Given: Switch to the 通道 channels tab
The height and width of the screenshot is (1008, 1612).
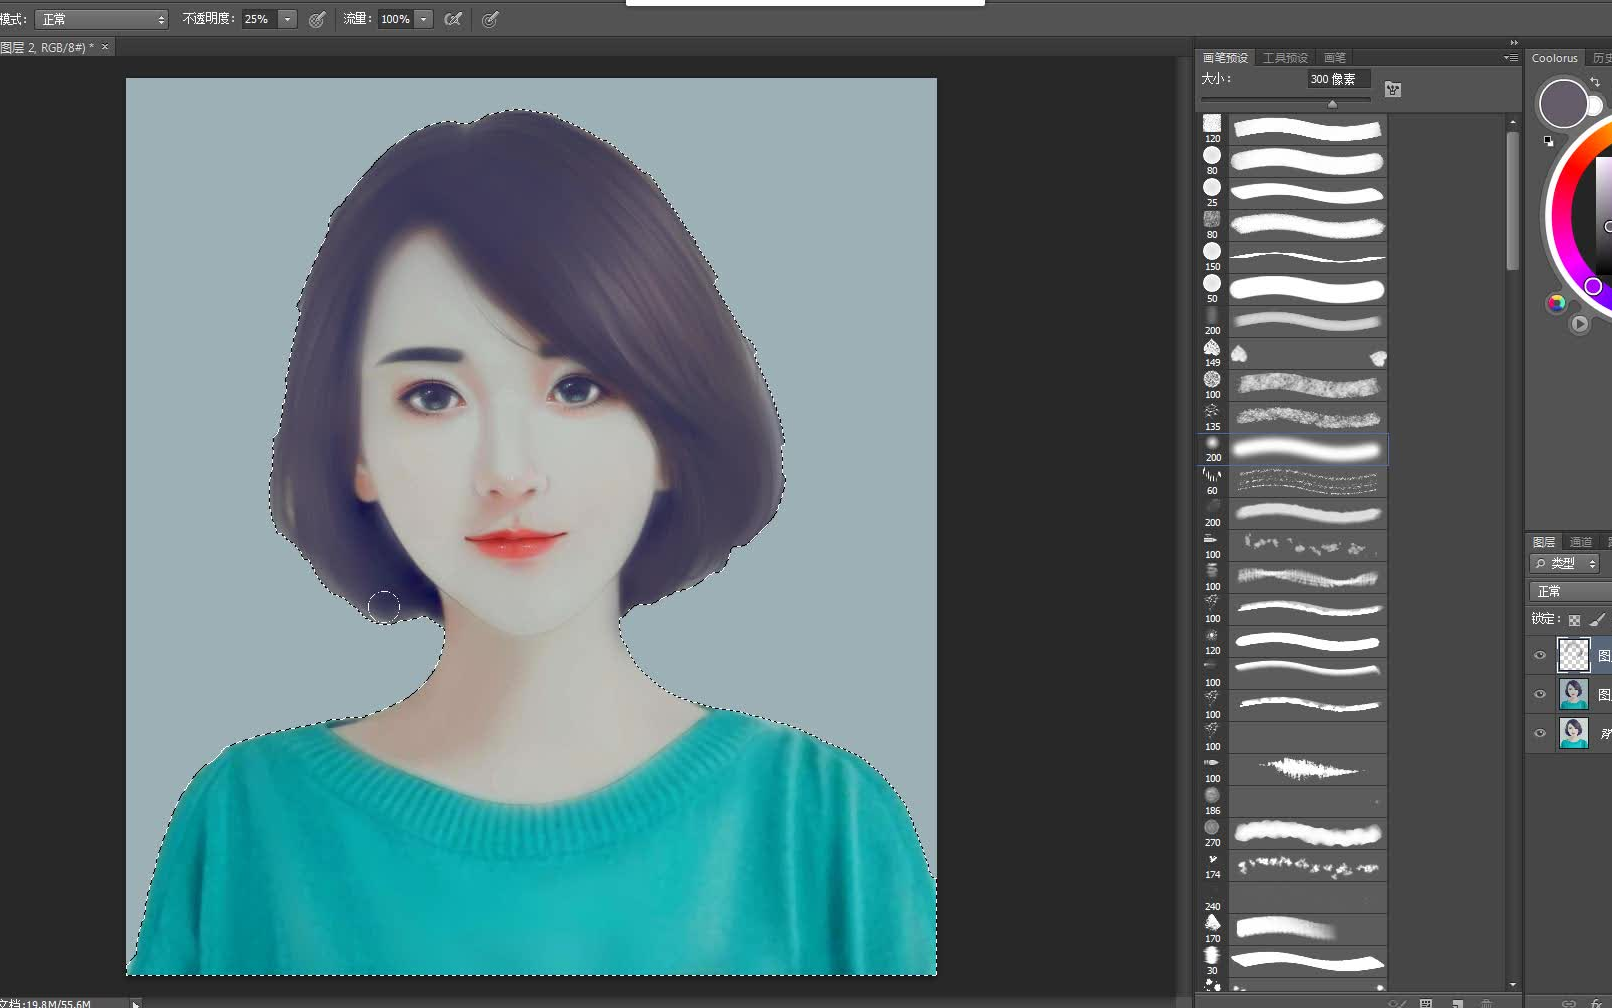Looking at the screenshot, I should (1581, 541).
